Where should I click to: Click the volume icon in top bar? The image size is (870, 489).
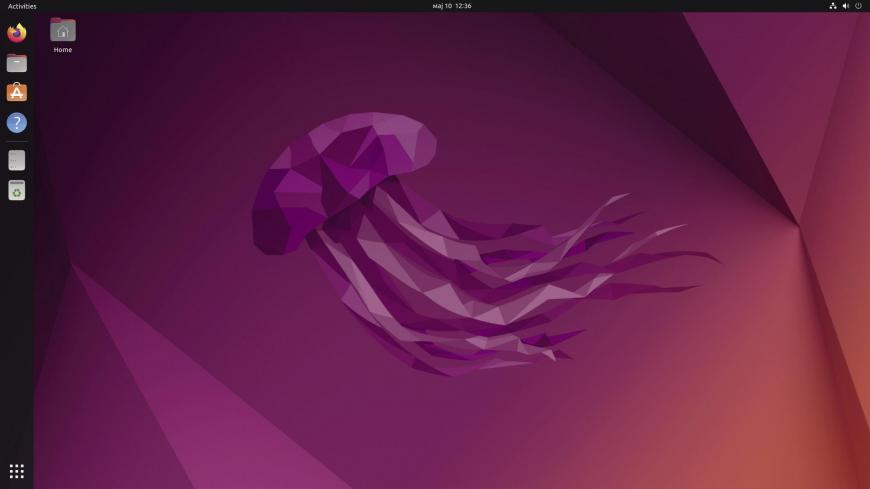(846, 6)
